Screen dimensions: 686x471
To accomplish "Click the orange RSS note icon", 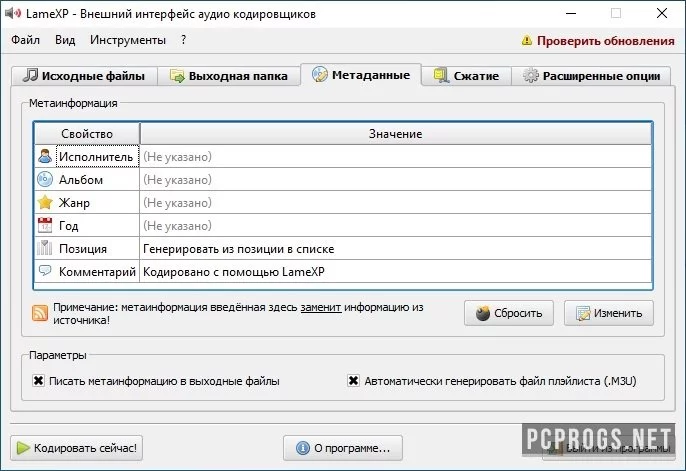I will (x=40, y=313).
